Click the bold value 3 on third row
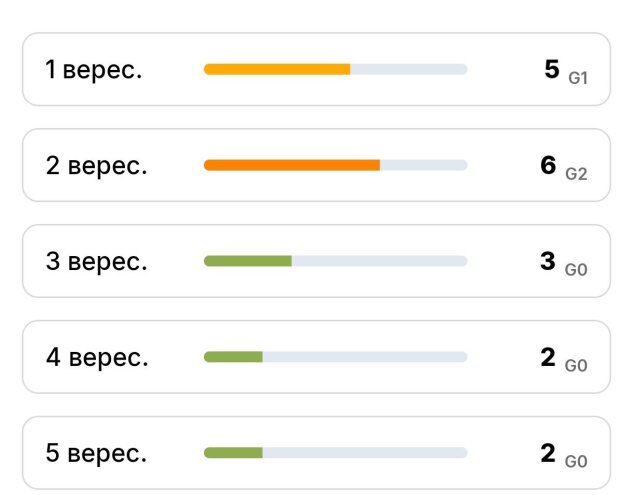Screen dimensions: 620x495 (548, 261)
